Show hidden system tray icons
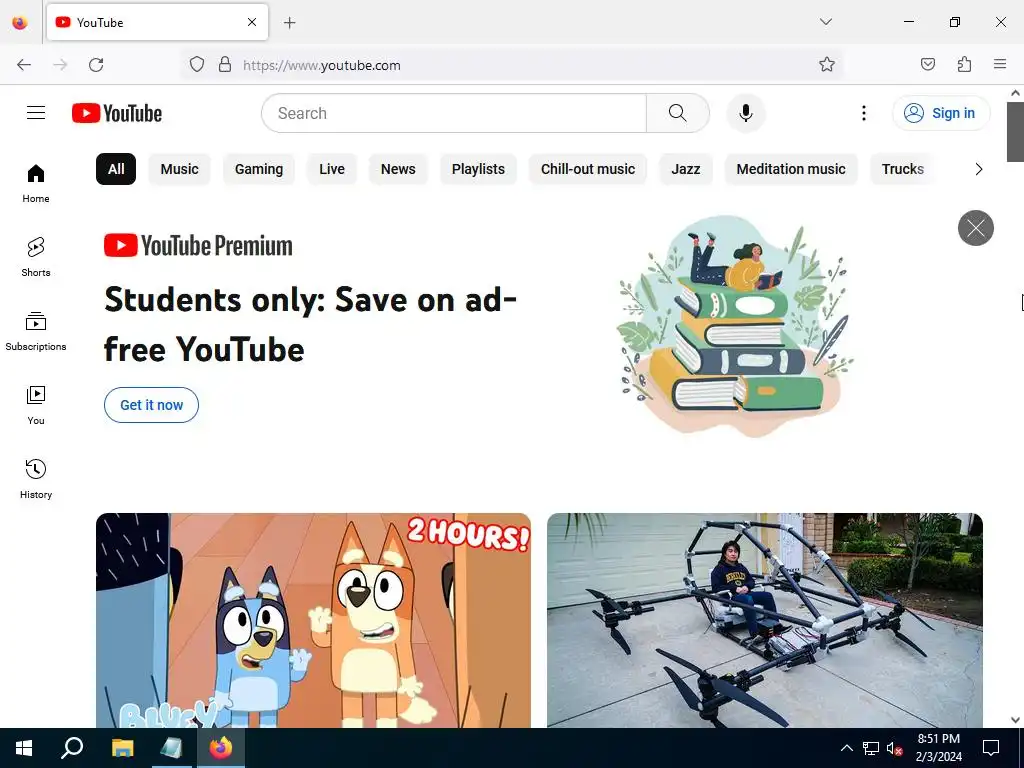The image size is (1024, 768). 846,748
